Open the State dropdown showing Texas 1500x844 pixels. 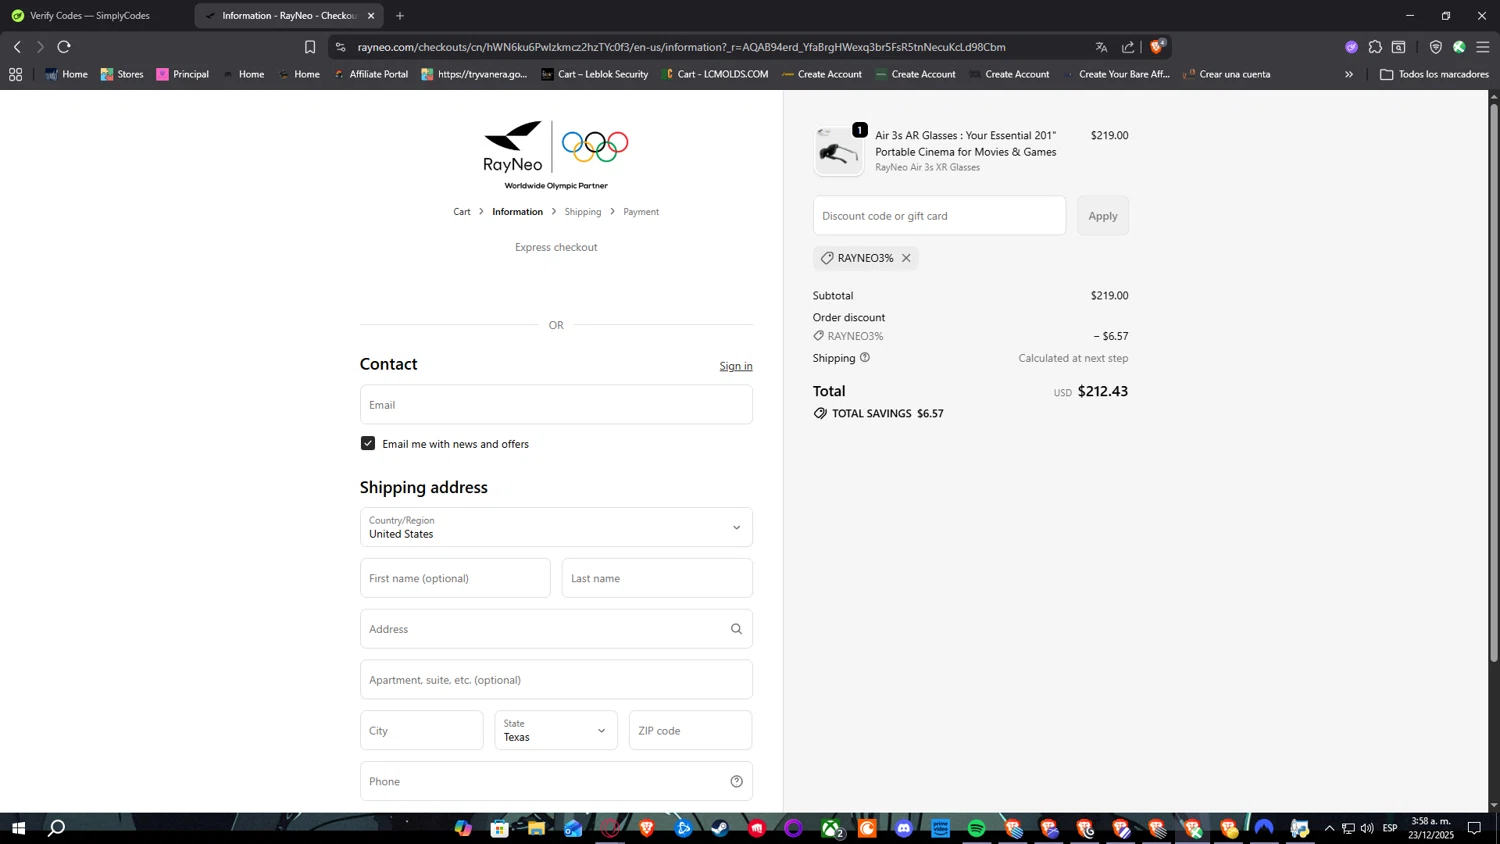click(x=556, y=730)
